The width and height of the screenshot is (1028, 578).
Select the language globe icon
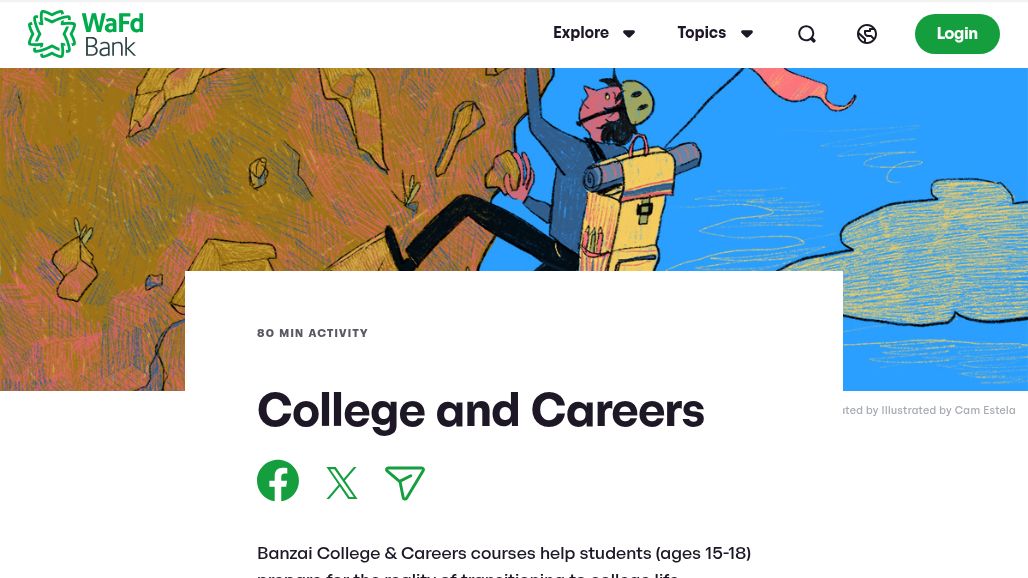pyautogui.click(x=866, y=33)
